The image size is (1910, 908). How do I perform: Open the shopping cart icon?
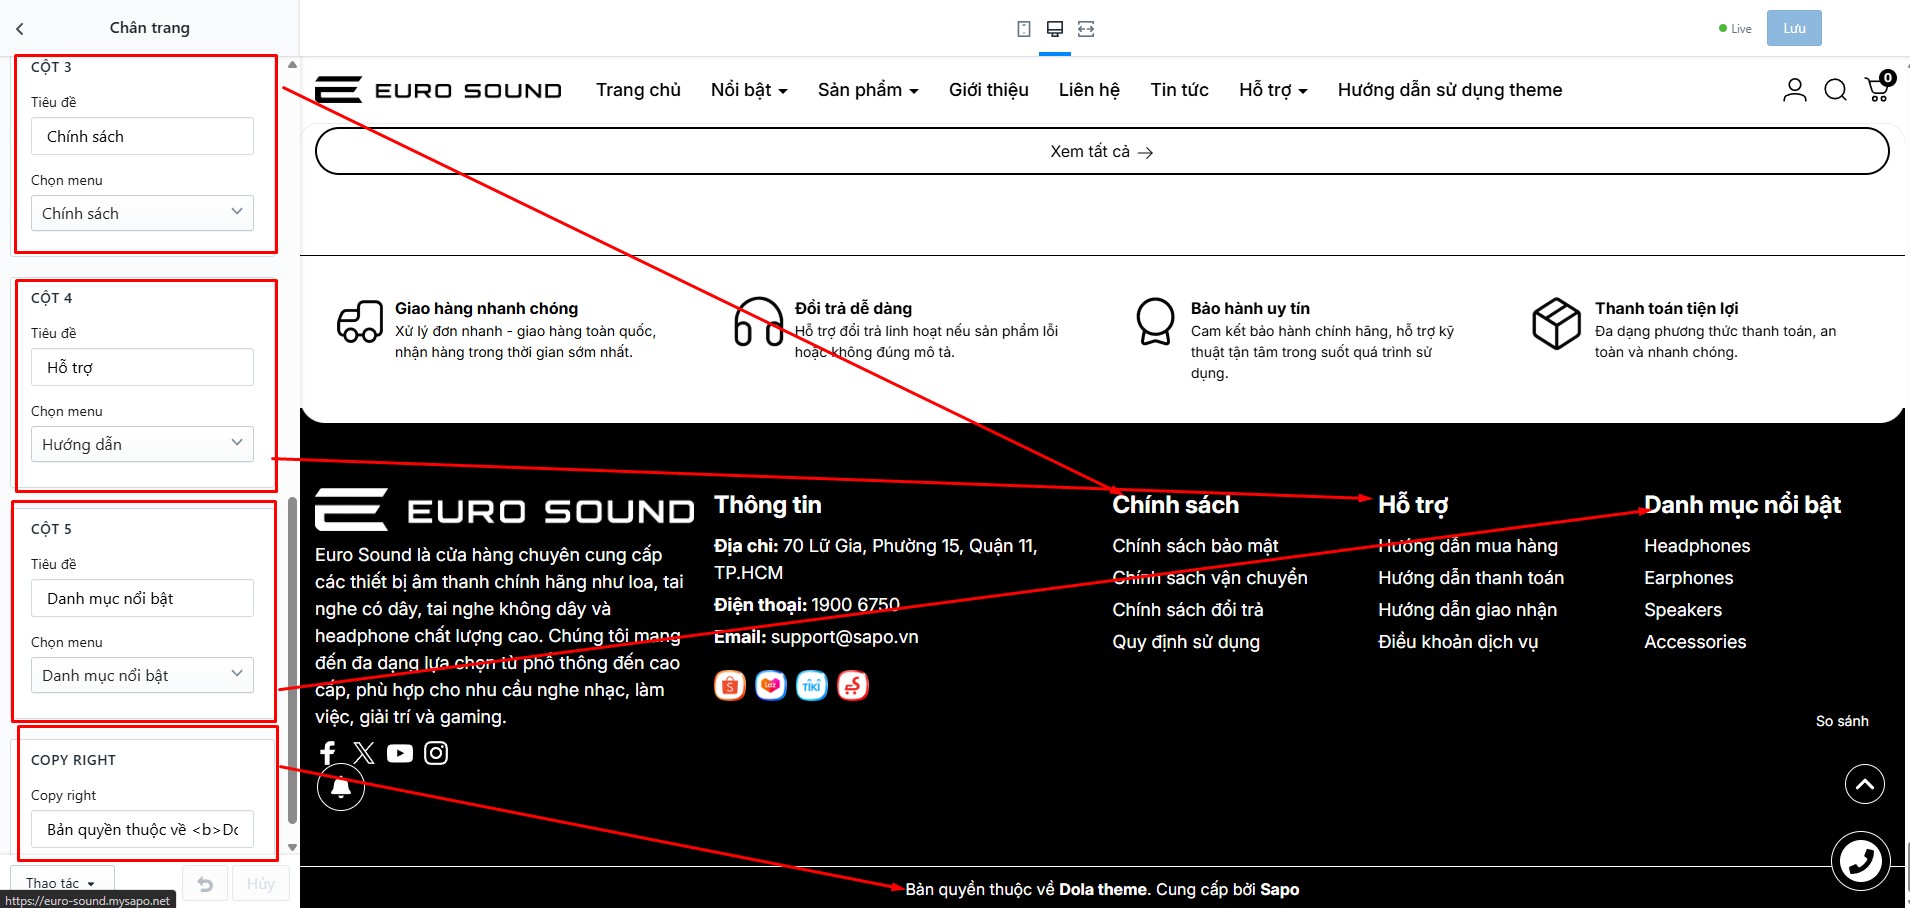tap(1879, 88)
